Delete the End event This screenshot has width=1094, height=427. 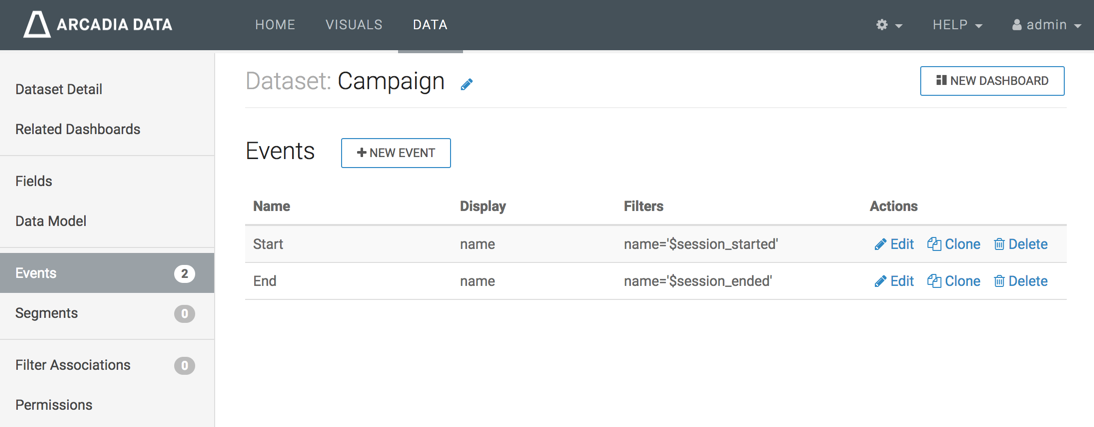pyautogui.click(x=1020, y=281)
